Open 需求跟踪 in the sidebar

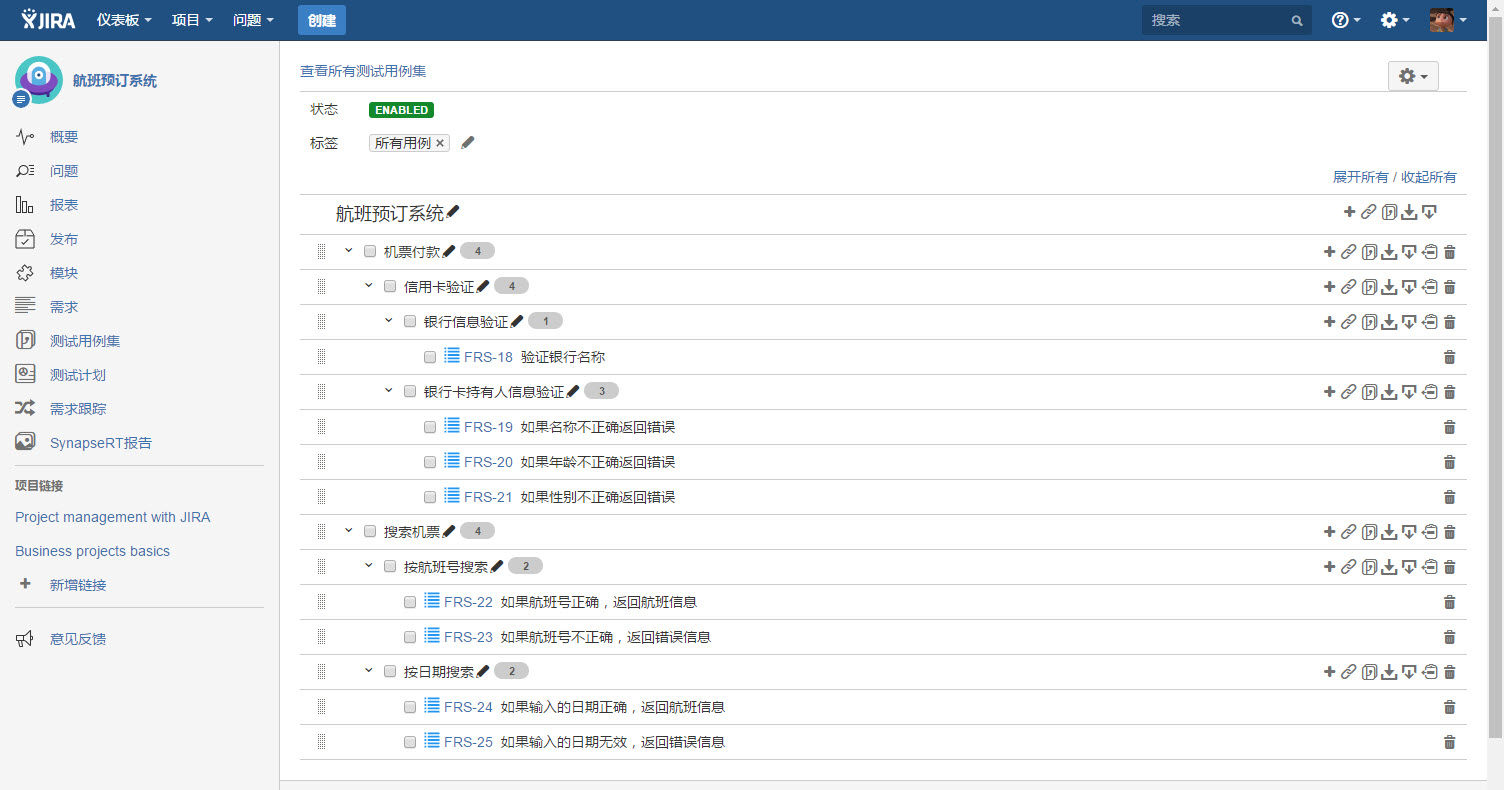78,409
